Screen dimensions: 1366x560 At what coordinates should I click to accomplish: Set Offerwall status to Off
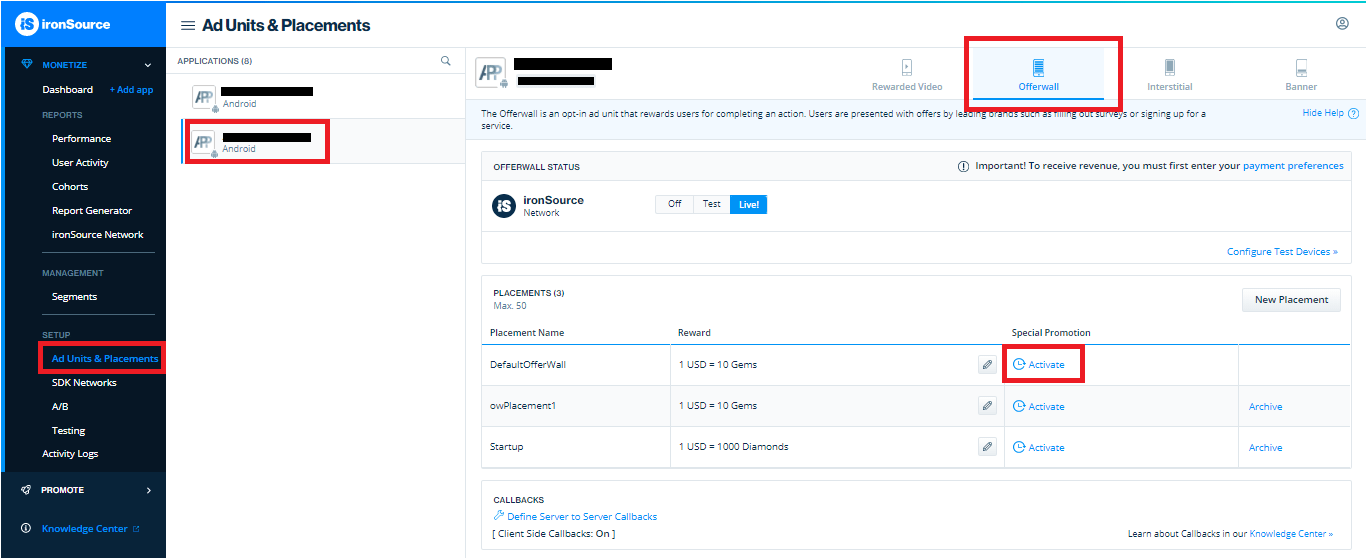point(675,204)
